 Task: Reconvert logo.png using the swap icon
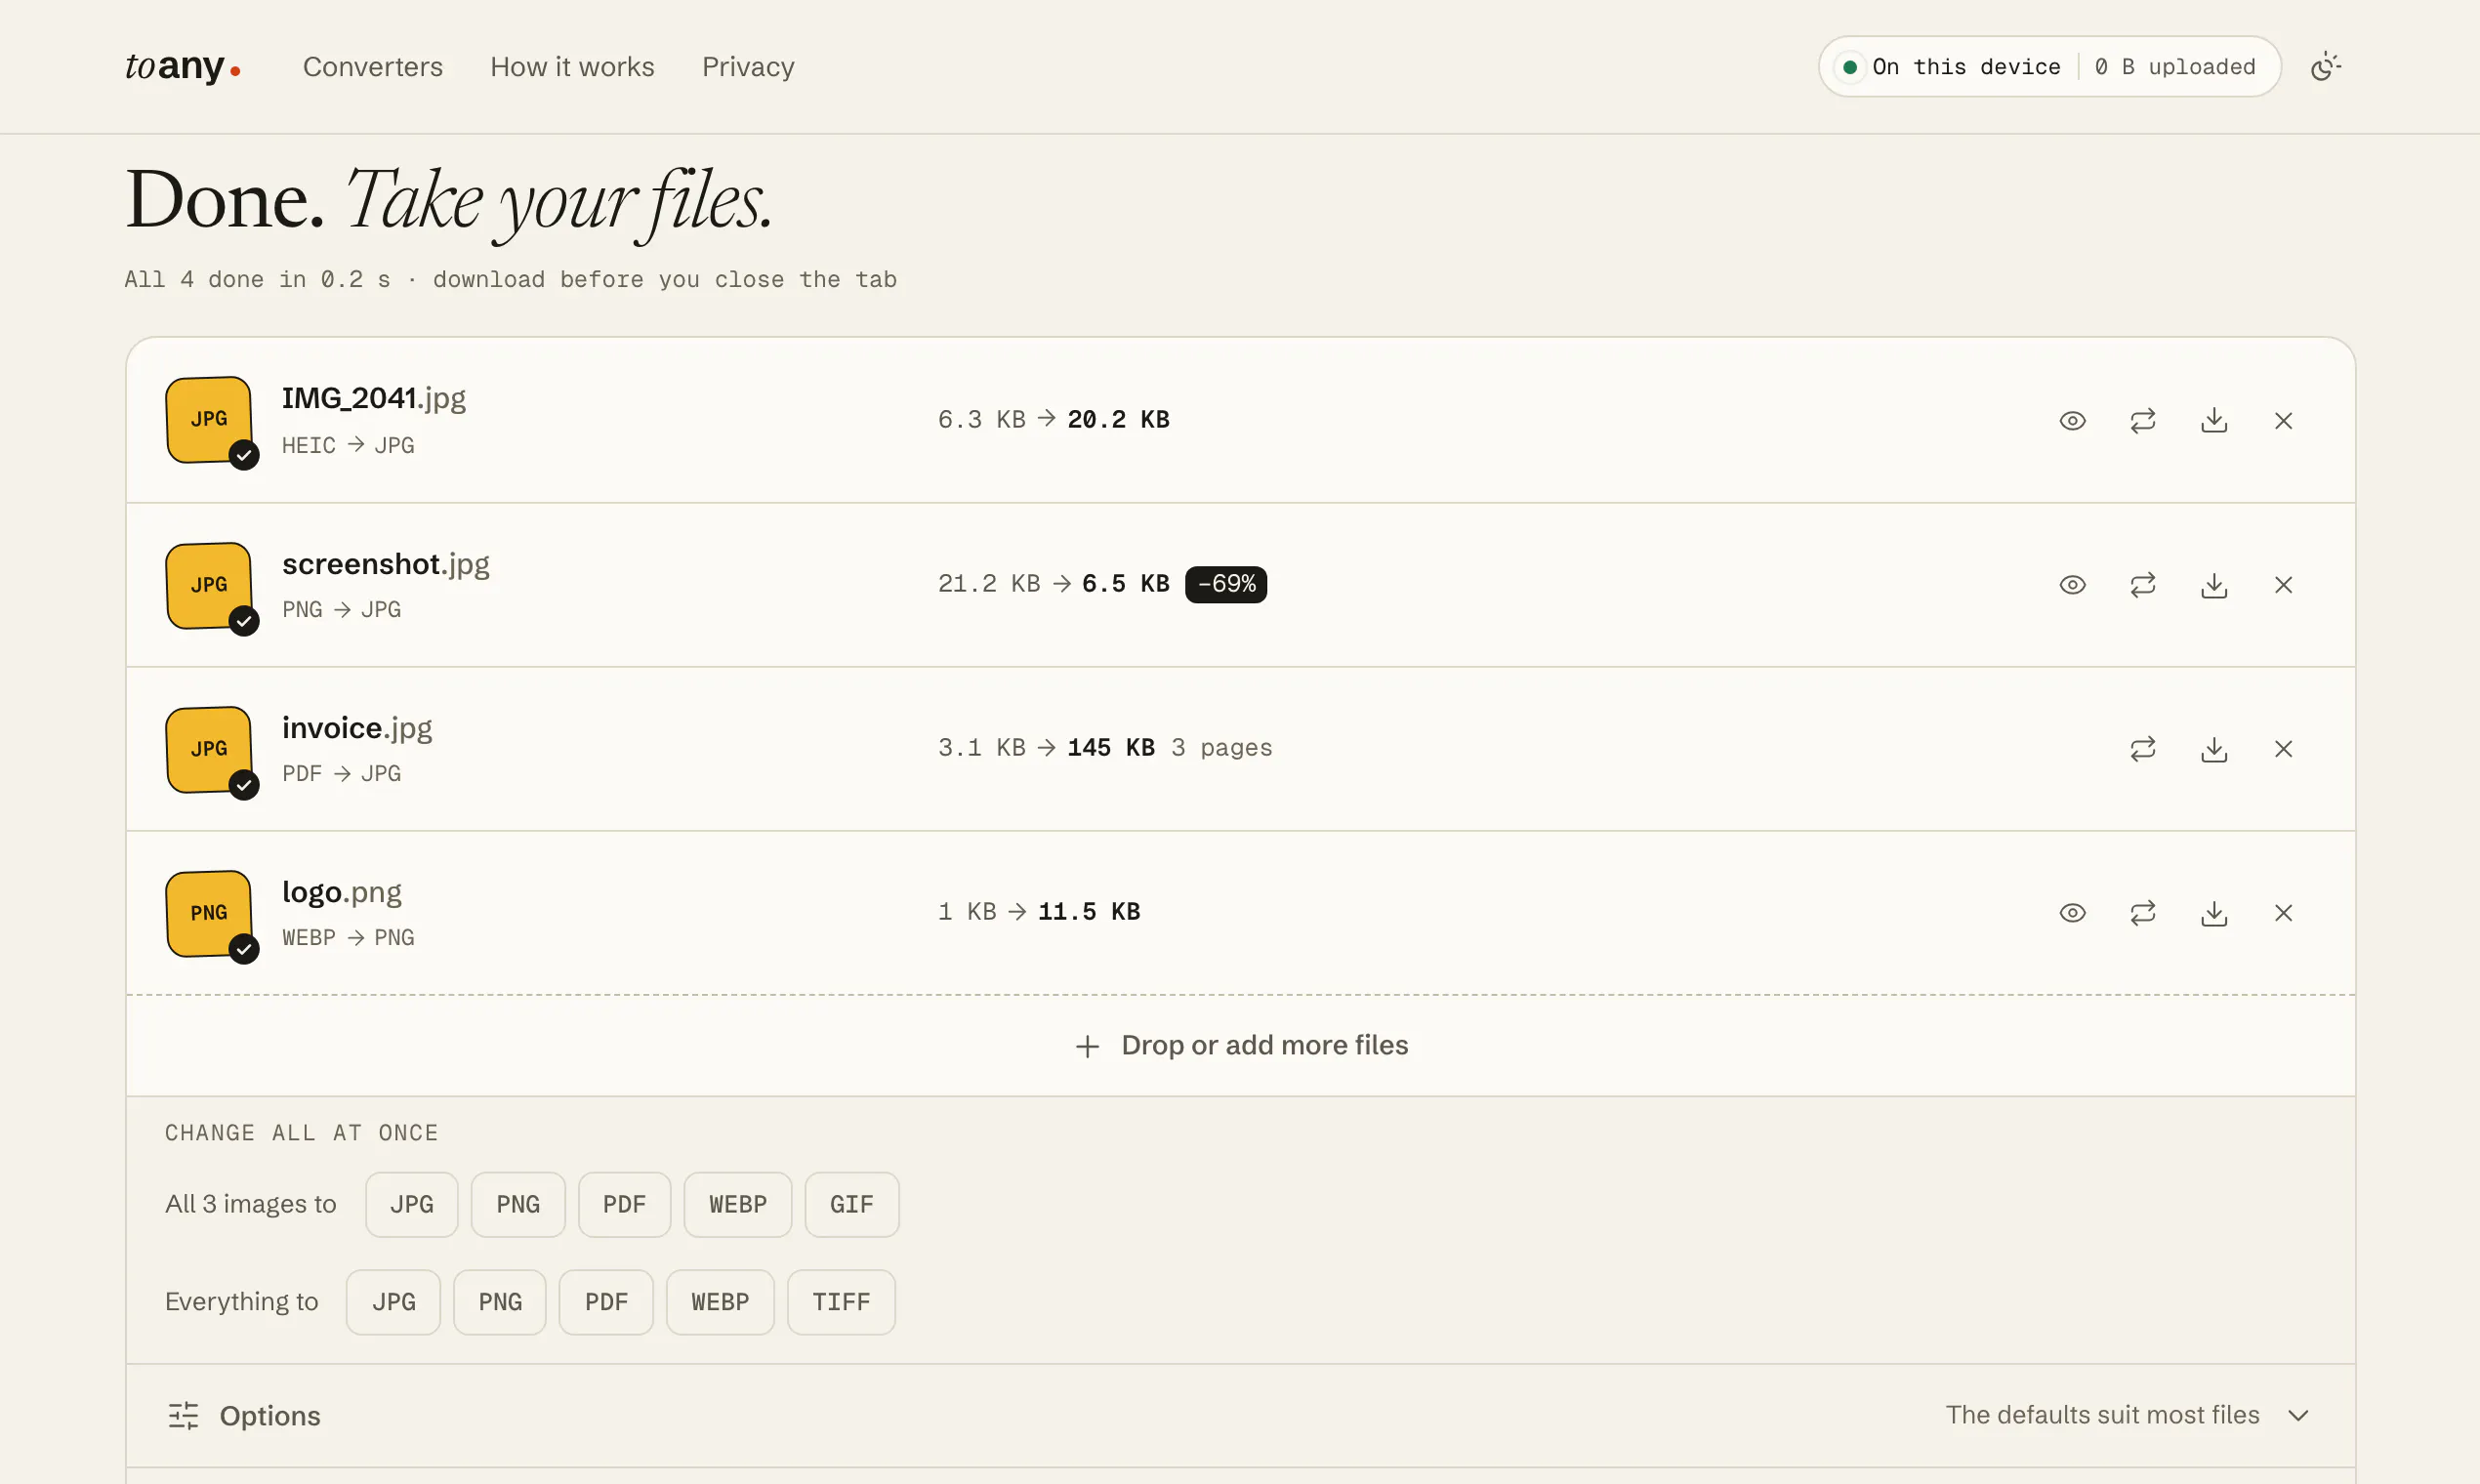click(x=2142, y=913)
